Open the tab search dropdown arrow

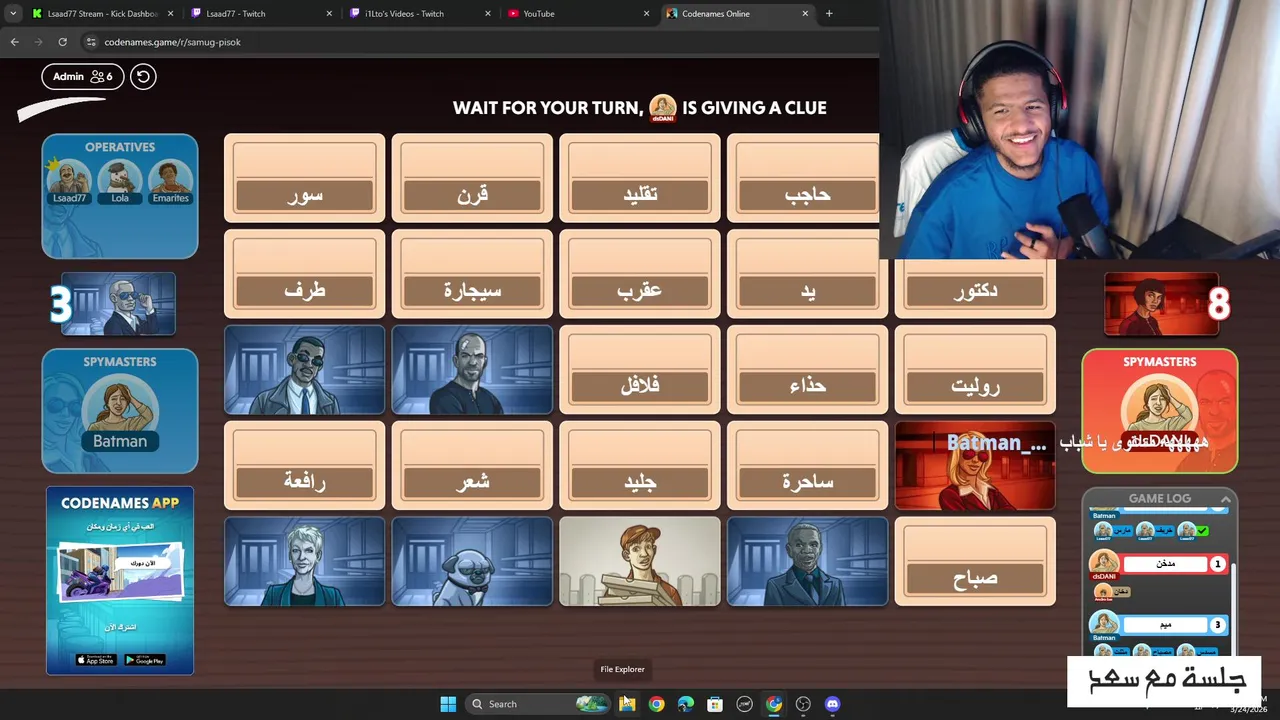[12, 14]
